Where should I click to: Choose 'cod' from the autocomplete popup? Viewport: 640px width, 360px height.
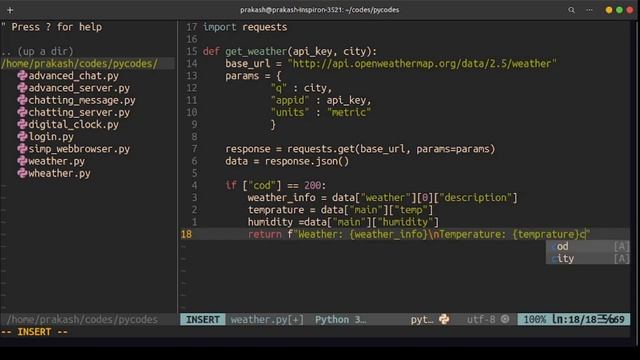tap(588, 246)
